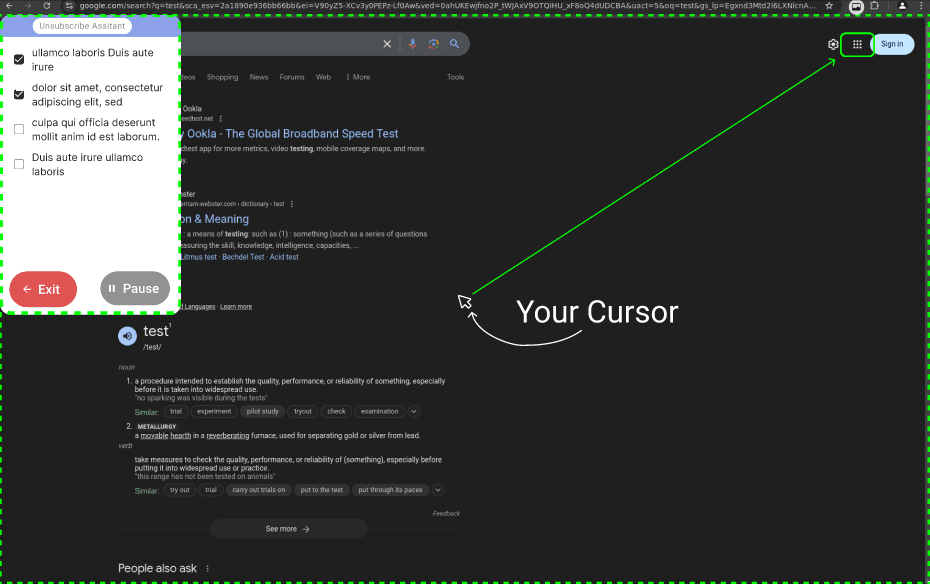Play pronunciation audio for 'test'

pos(127,335)
